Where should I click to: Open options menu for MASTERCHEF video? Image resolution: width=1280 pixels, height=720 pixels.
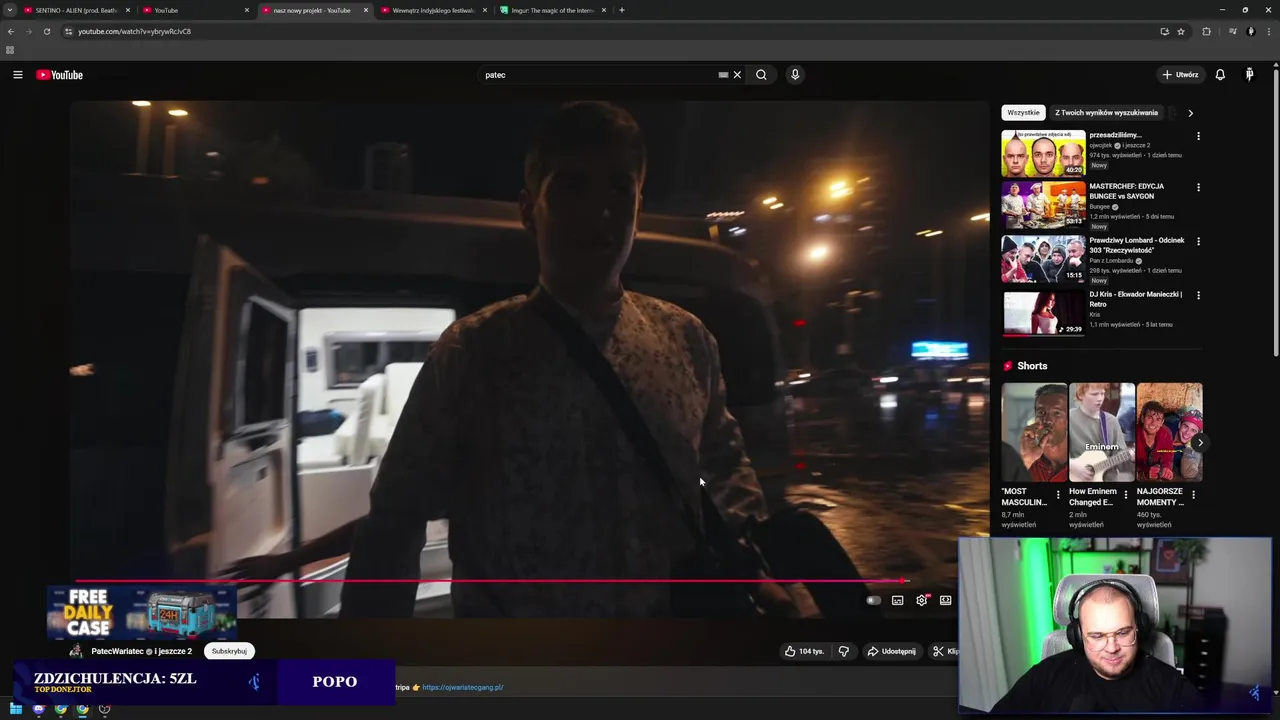point(1198,187)
